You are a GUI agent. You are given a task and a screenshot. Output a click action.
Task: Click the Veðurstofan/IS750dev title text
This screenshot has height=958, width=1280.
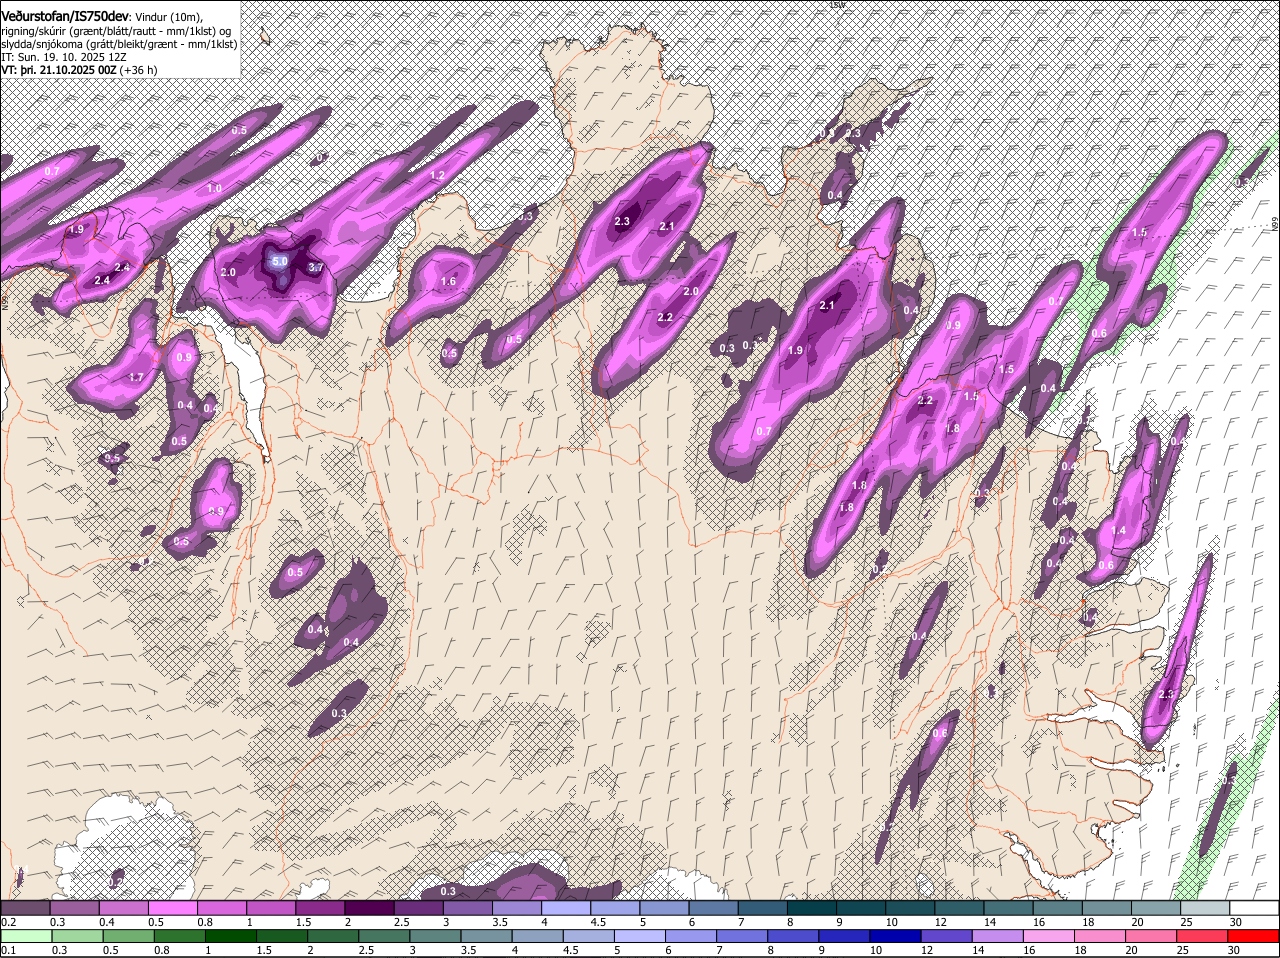tap(64, 14)
